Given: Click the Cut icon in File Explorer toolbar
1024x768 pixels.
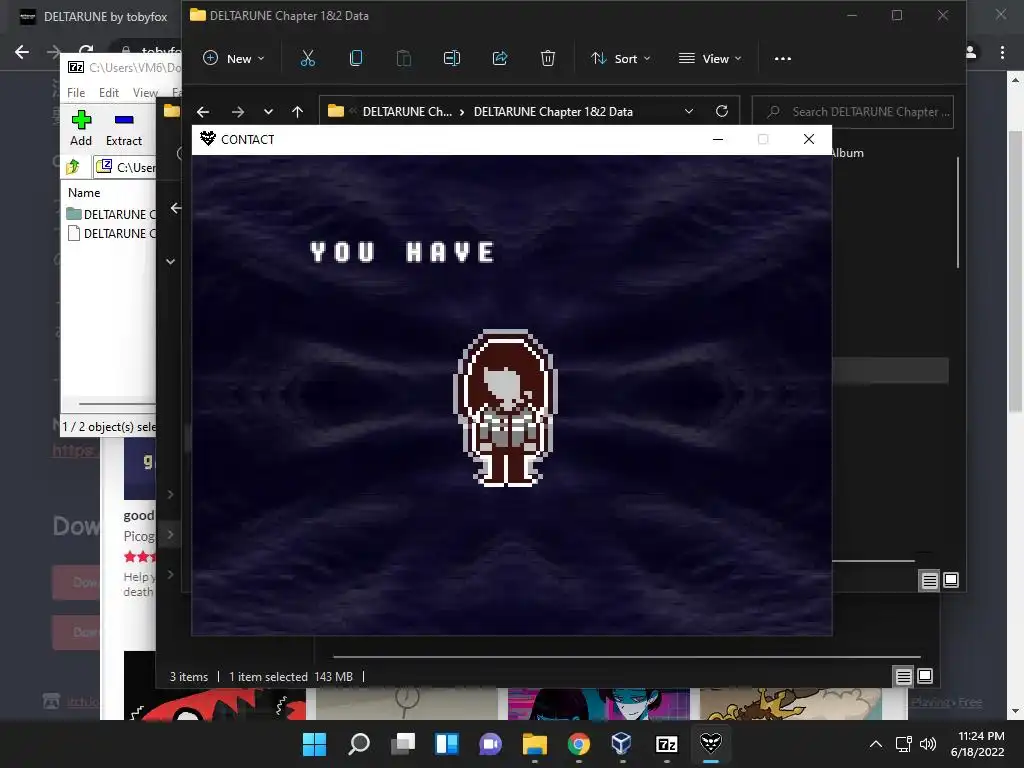Looking at the screenshot, I should pyautogui.click(x=308, y=59).
